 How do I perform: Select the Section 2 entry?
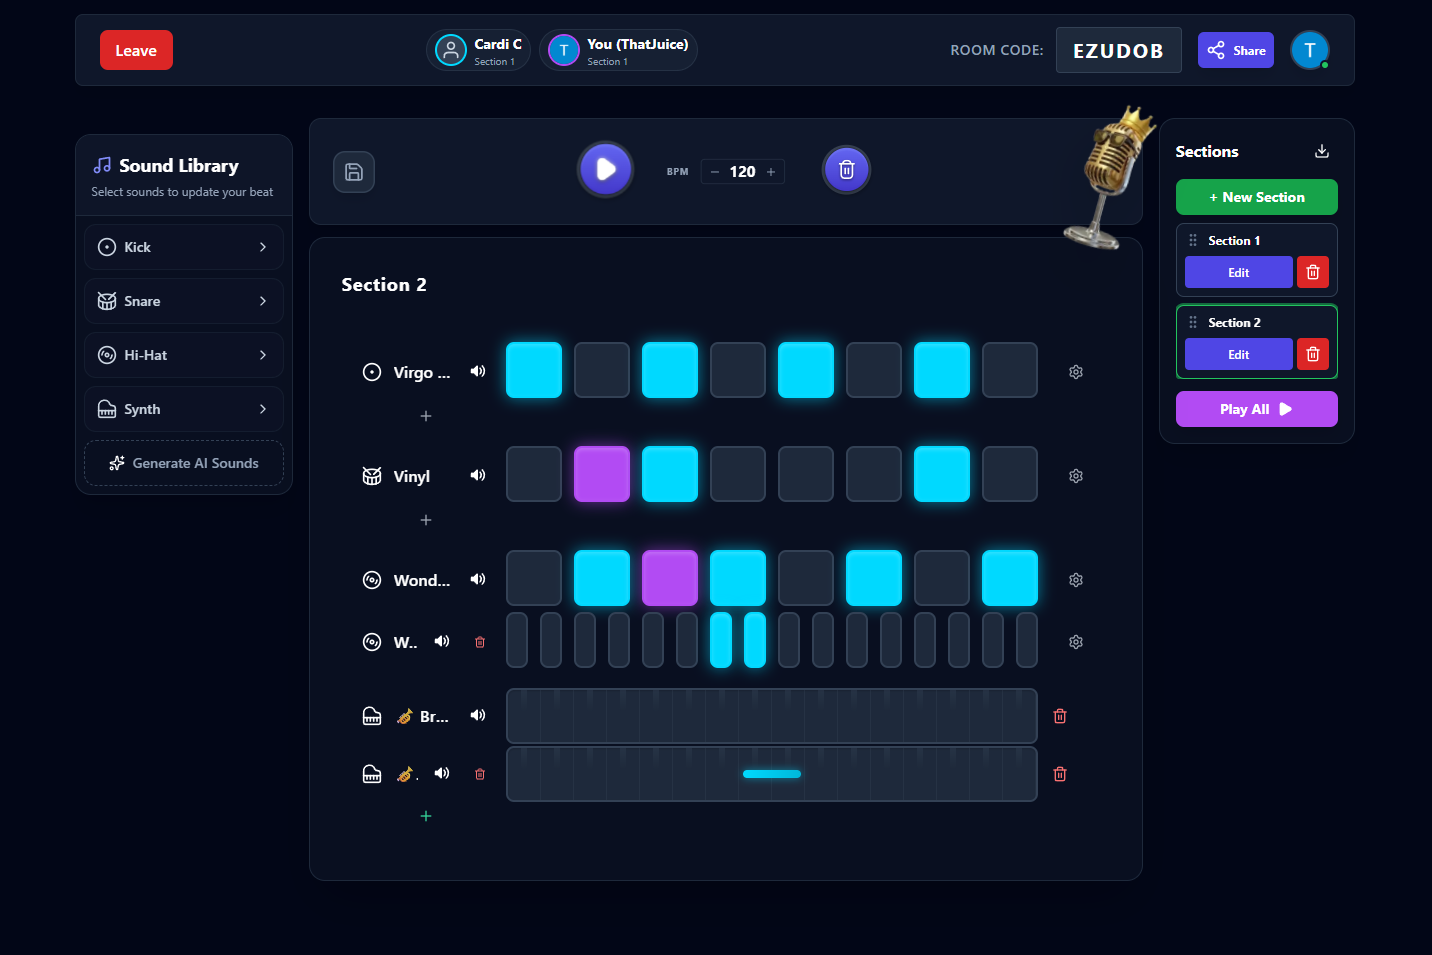click(1235, 321)
